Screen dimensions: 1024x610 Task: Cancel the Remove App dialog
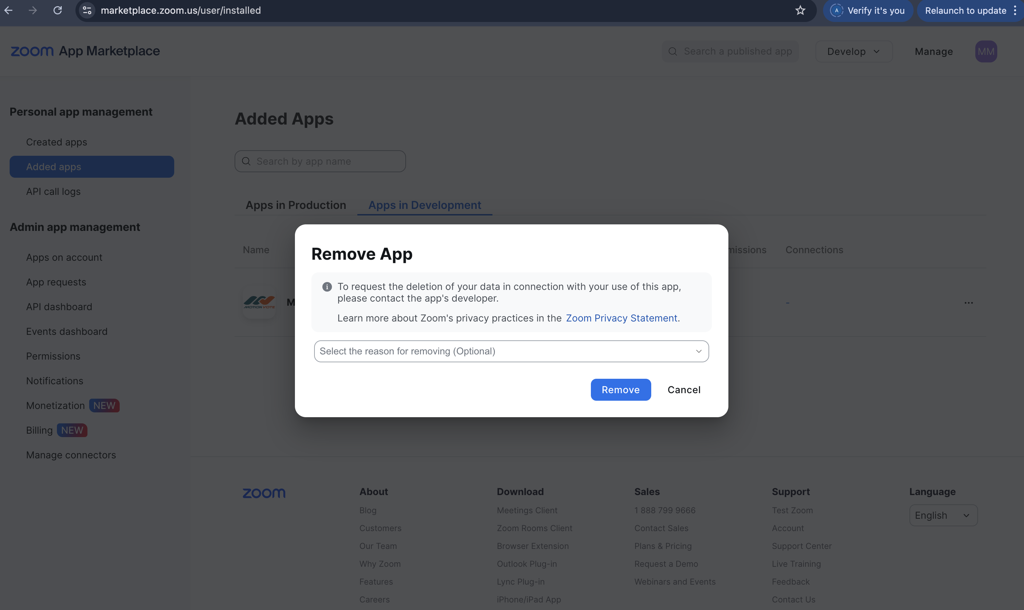684,390
